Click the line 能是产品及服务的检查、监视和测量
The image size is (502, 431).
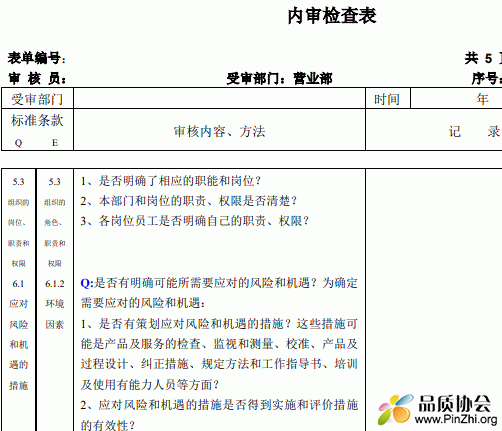click(219, 344)
